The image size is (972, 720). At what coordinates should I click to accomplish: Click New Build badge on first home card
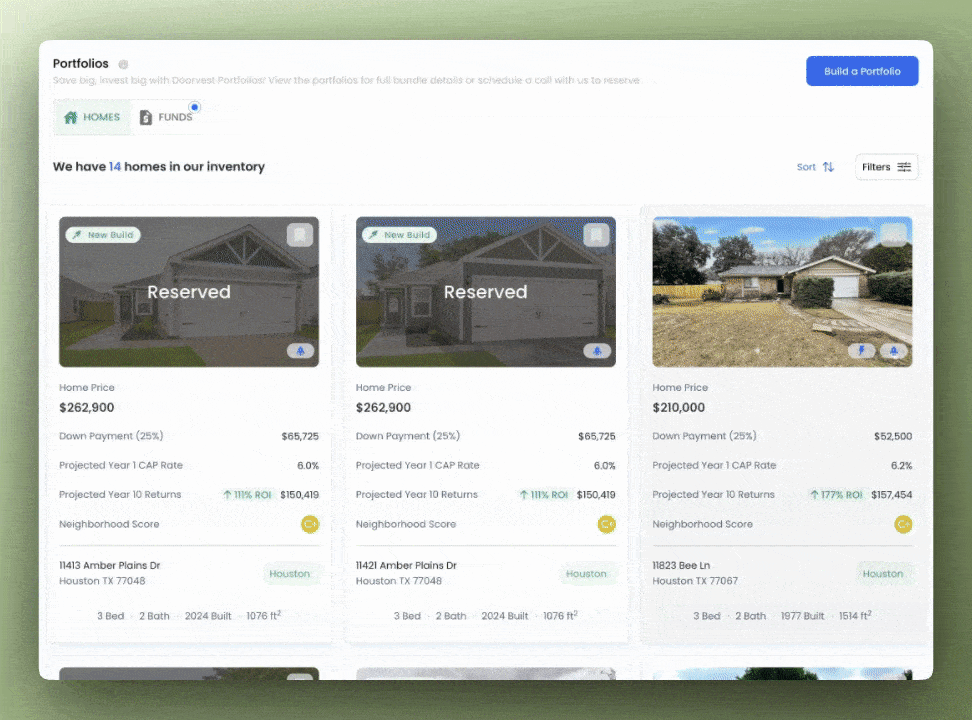[x=103, y=235]
